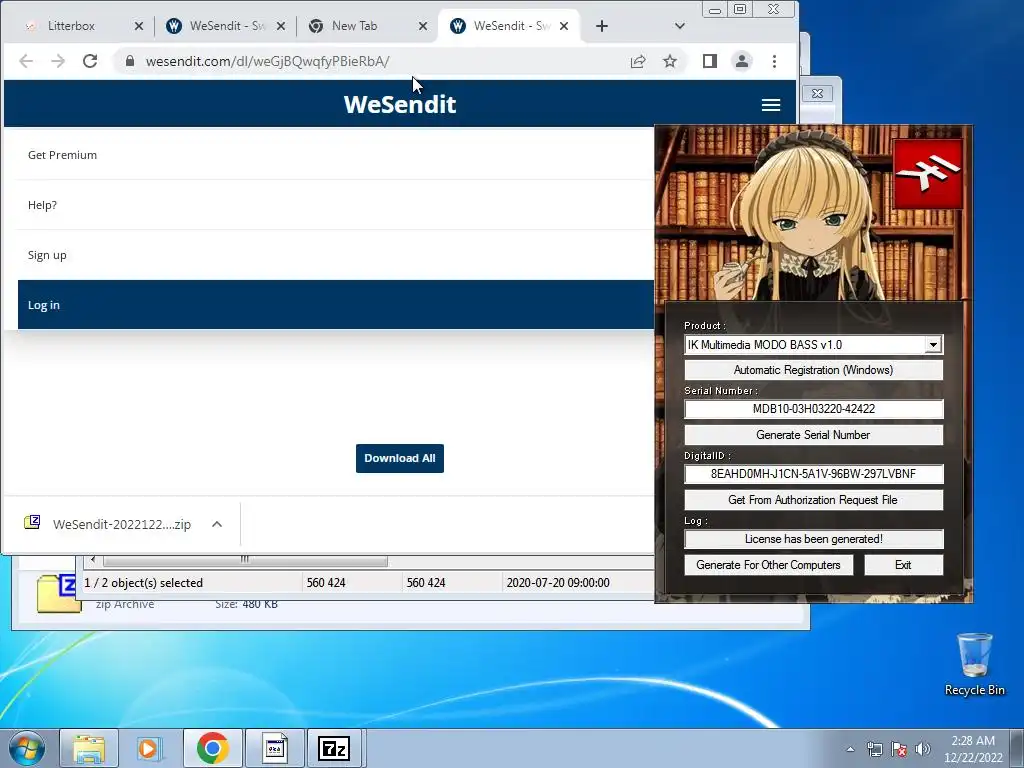Image resolution: width=1024 pixels, height=768 pixels.
Task: Open the tab search chevron in Chrome
Action: [x=680, y=26]
